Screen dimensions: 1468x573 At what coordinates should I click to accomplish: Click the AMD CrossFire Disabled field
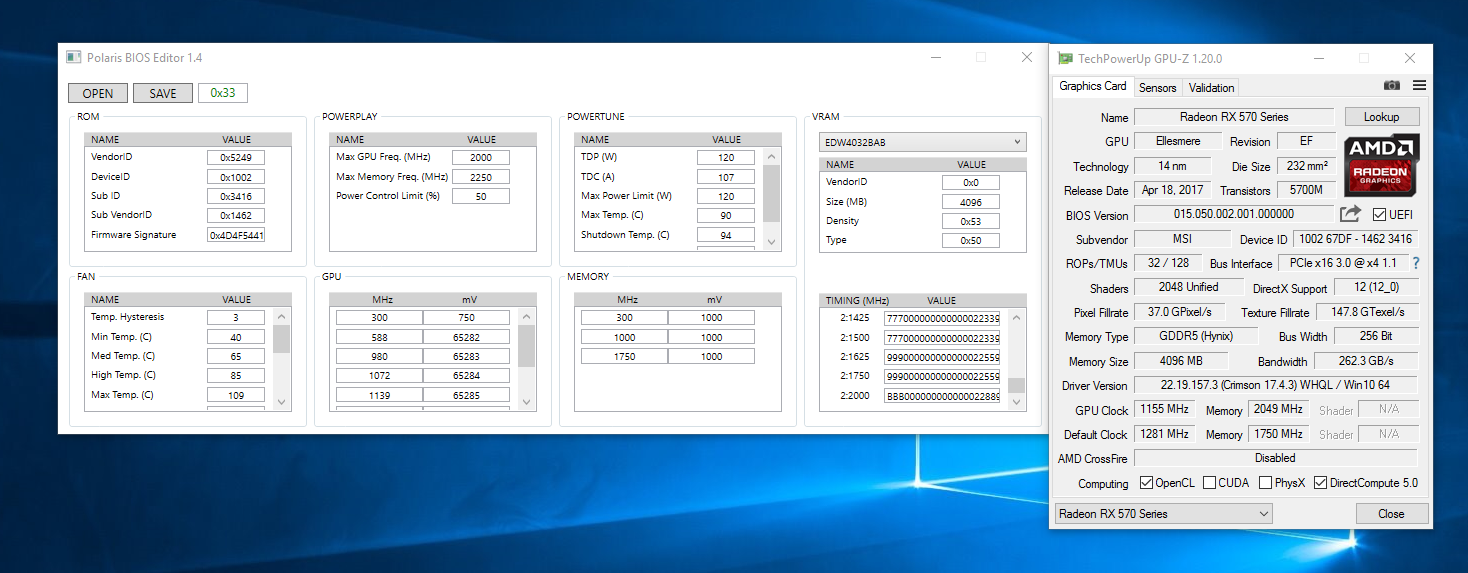(x=1276, y=458)
